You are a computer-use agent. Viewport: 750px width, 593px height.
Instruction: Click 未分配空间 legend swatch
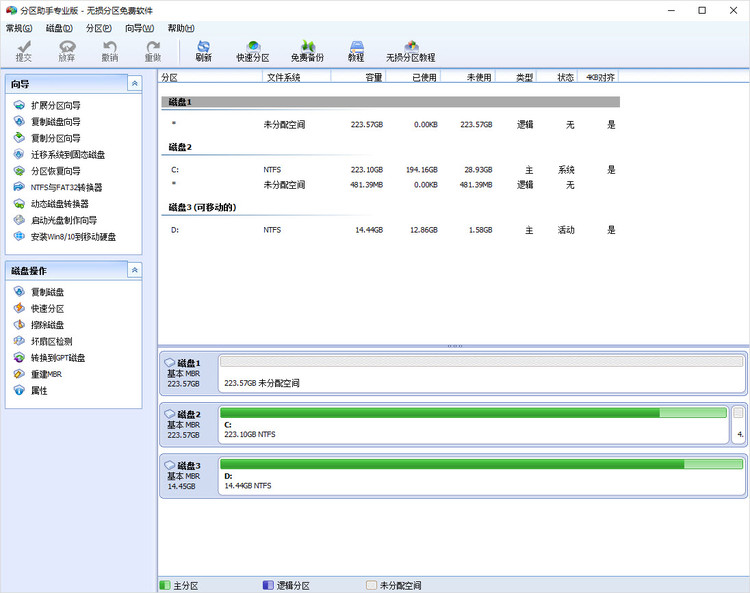[371, 585]
